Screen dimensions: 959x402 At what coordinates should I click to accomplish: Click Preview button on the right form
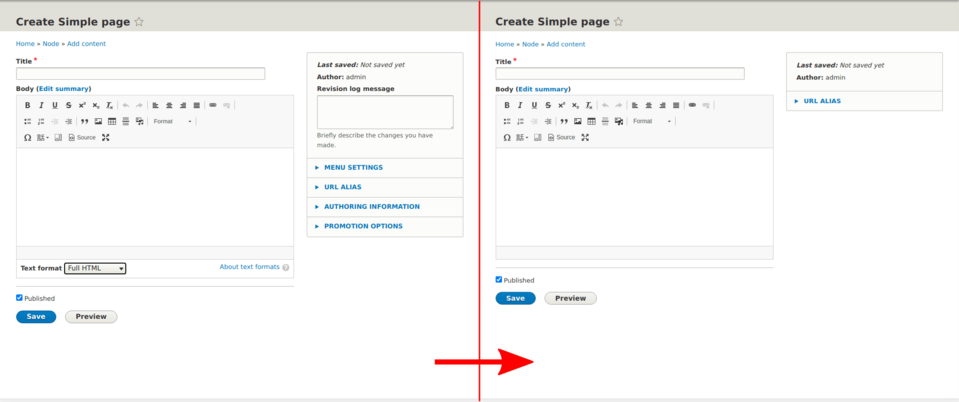click(570, 298)
